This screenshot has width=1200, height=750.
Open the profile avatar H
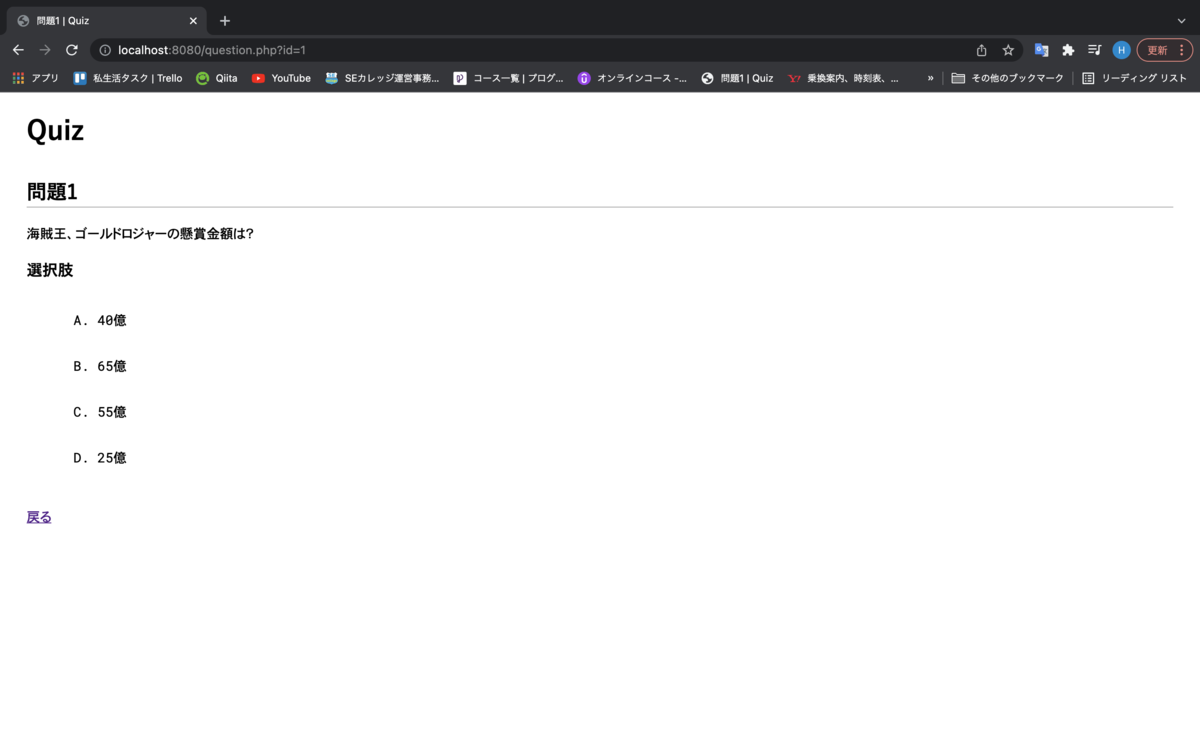(1121, 50)
